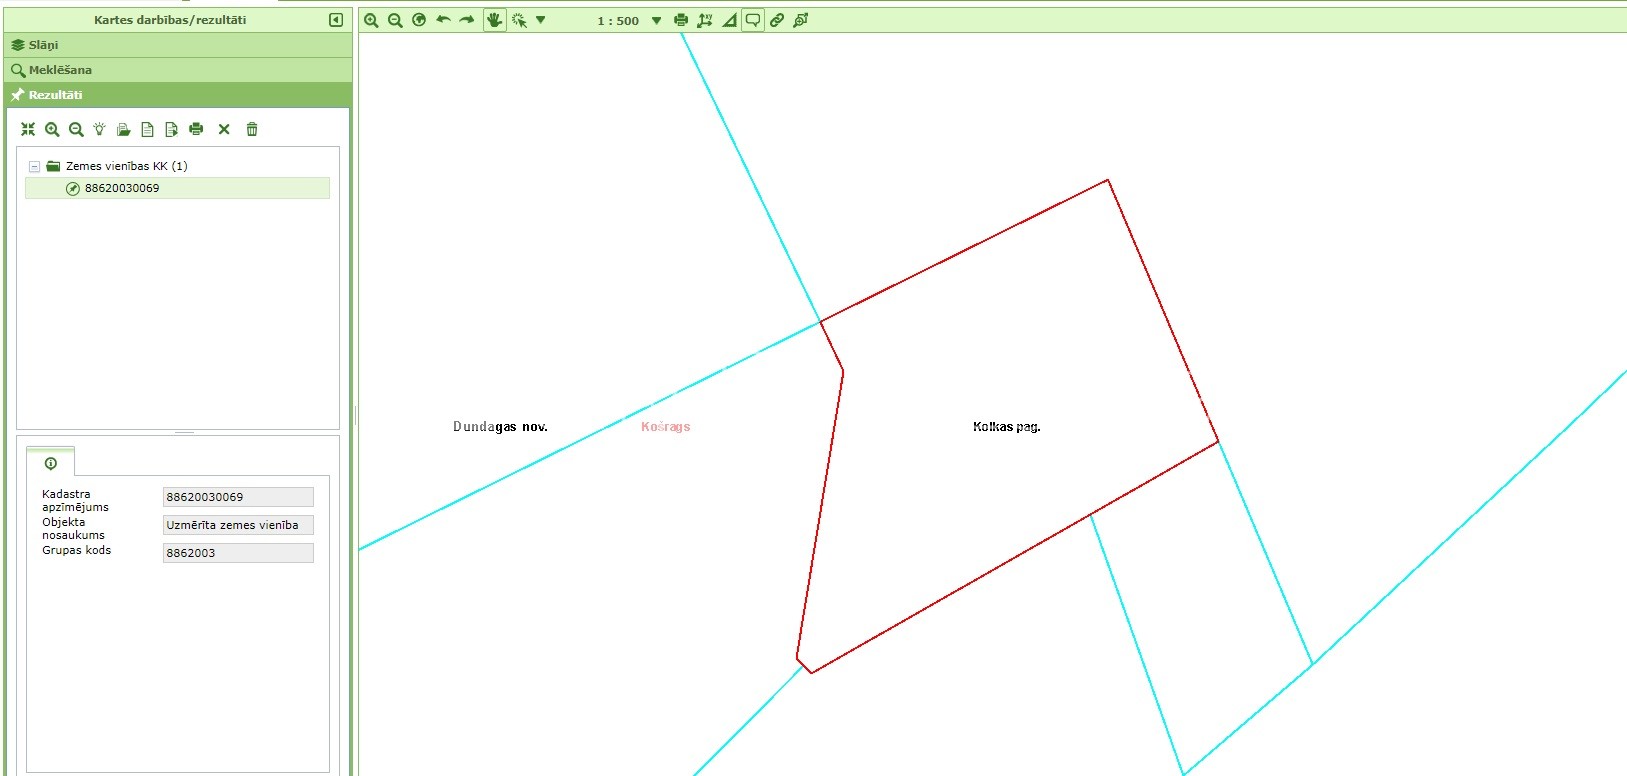Delete results with the trash icon
The height and width of the screenshot is (776, 1627).
pyautogui.click(x=252, y=129)
